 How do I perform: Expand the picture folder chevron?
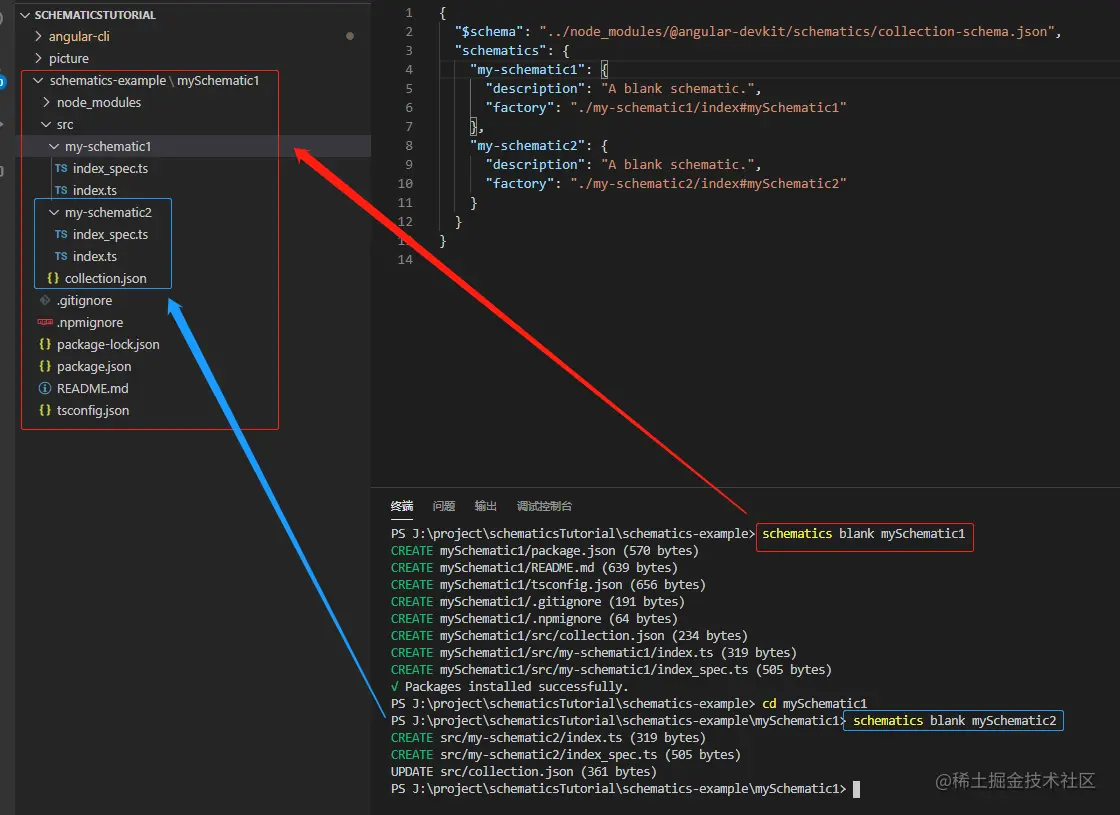coord(39,59)
